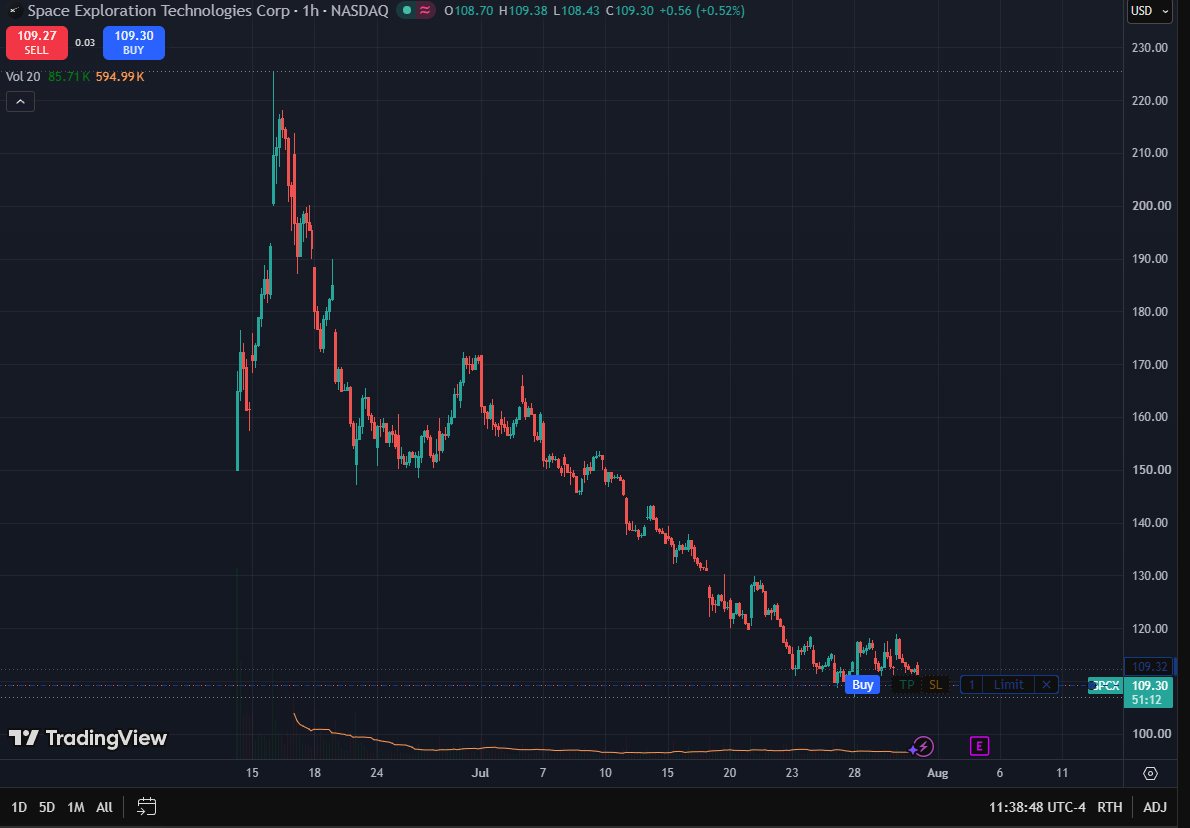The image size is (1190, 828).
Task: Toggle the ADJ adjusted data option
Action: (1155, 807)
